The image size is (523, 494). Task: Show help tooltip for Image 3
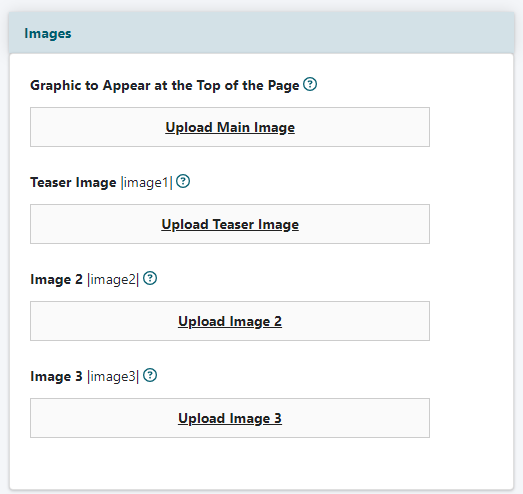click(x=150, y=375)
